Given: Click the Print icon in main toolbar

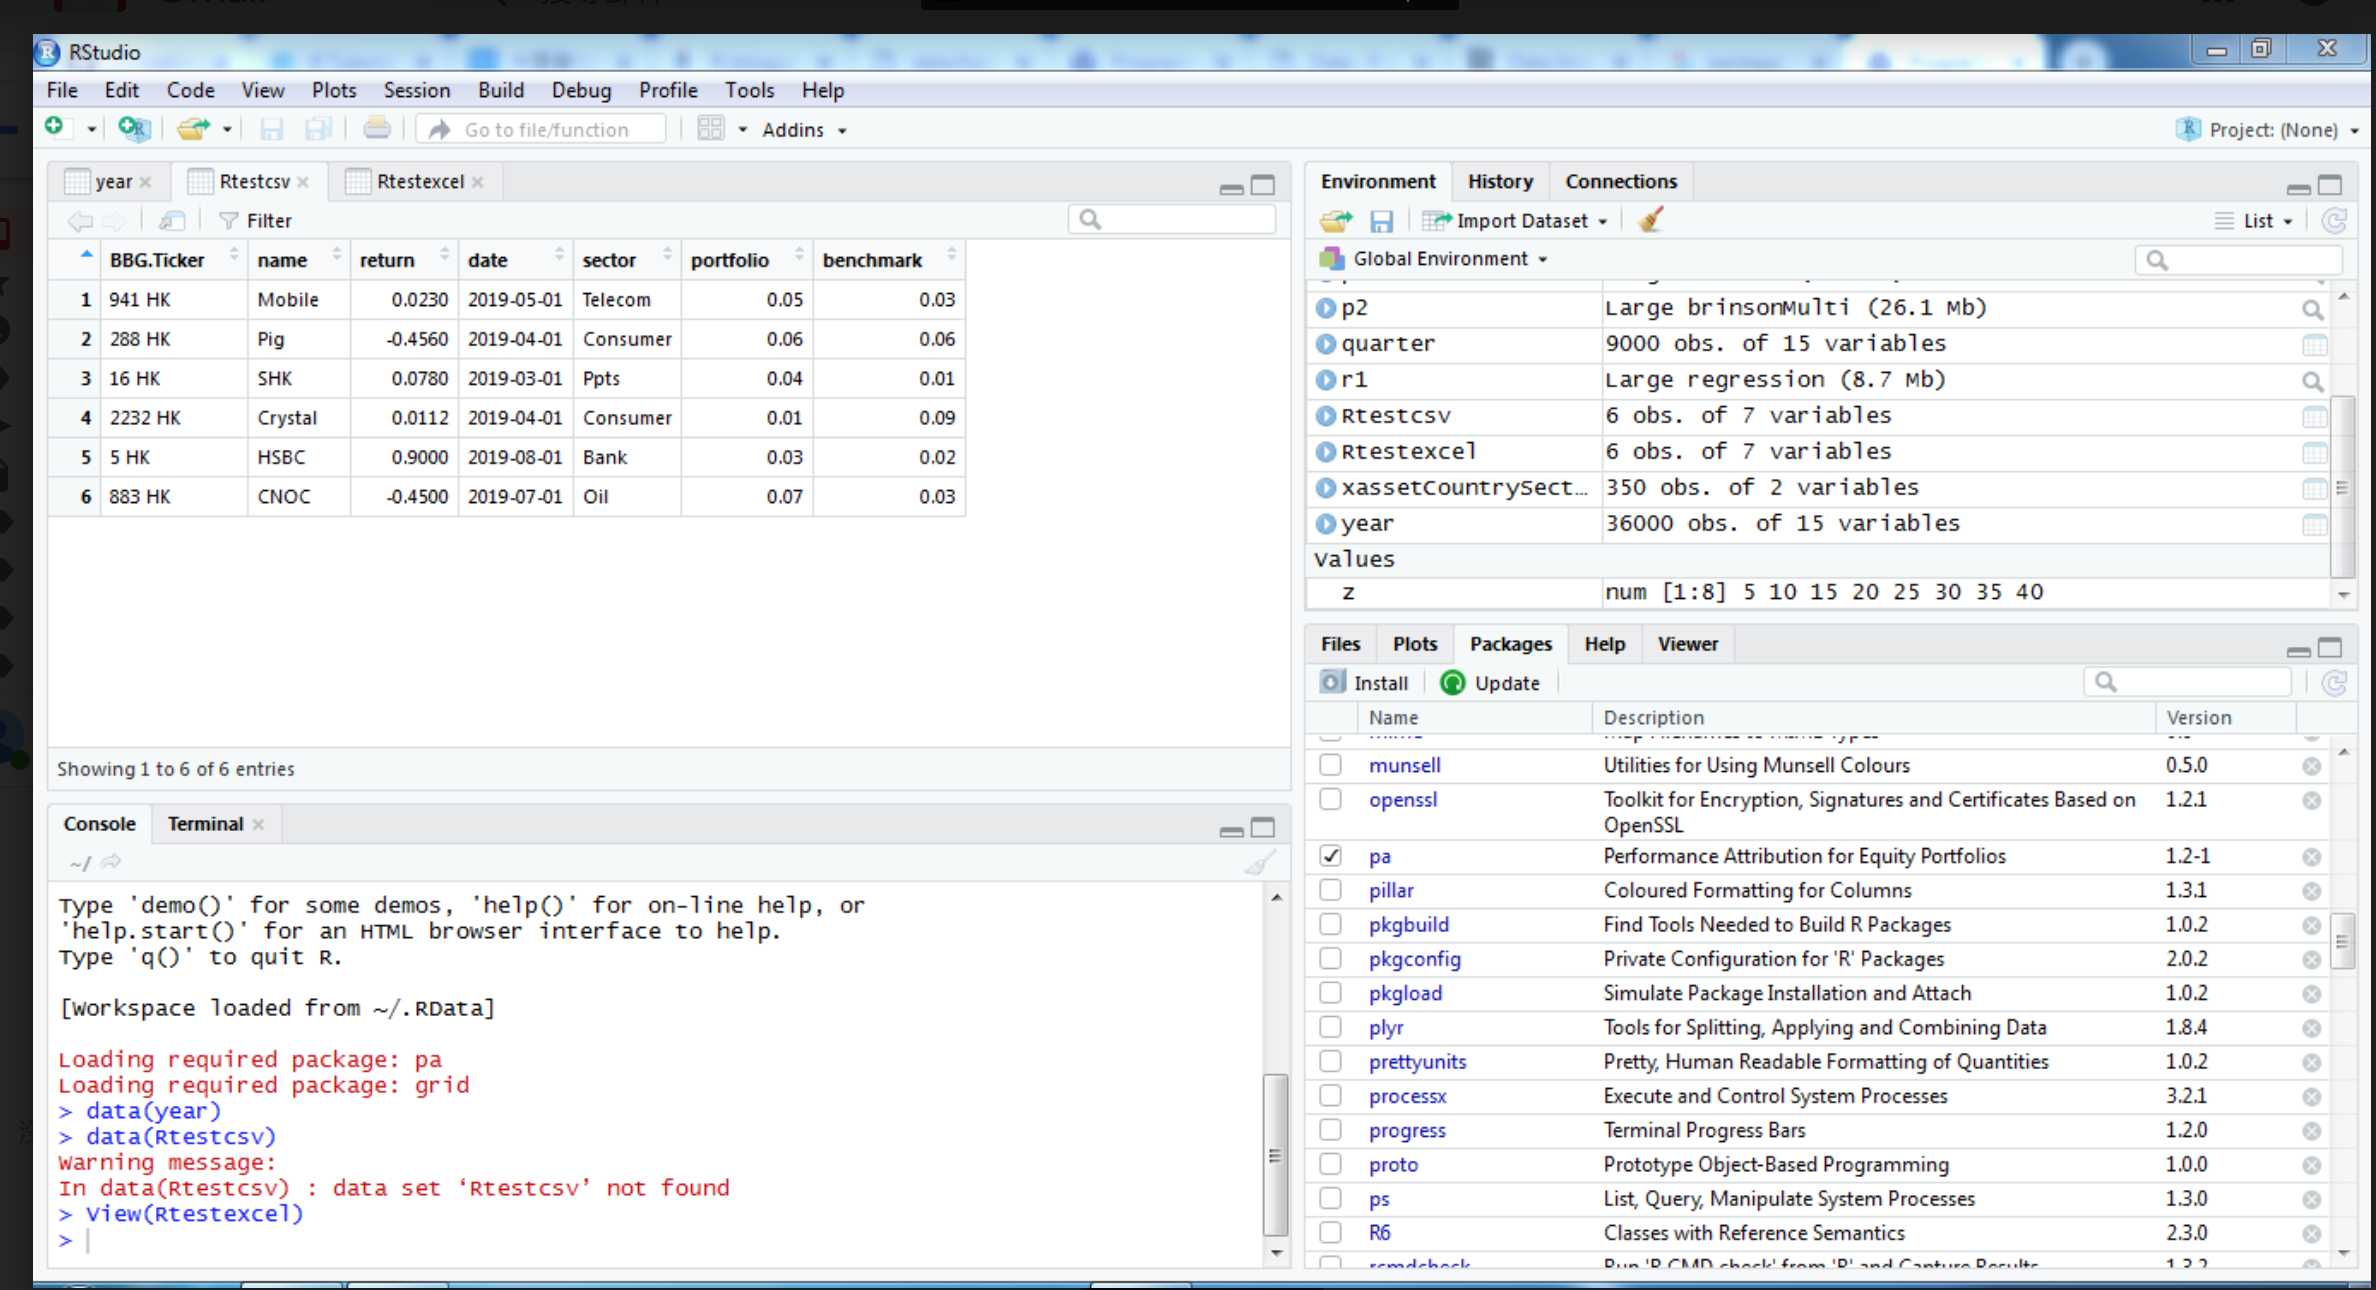Looking at the screenshot, I should tap(377, 128).
